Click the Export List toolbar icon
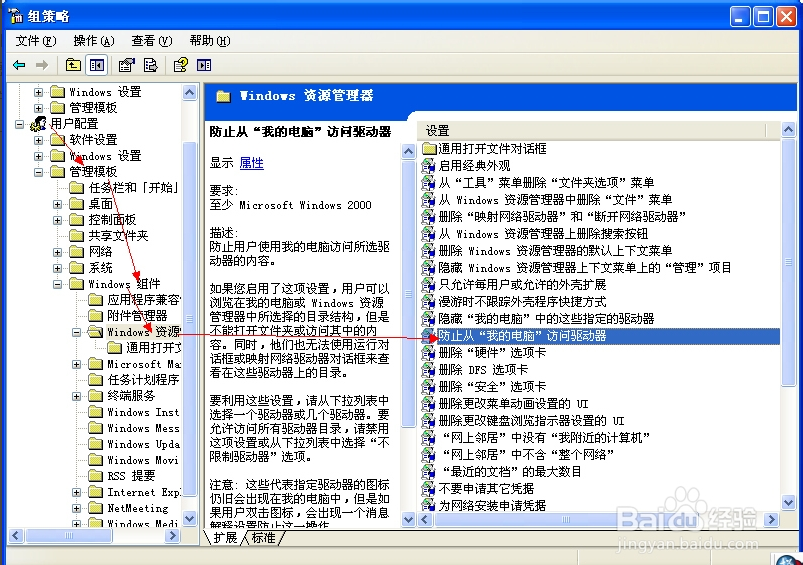The width and height of the screenshot is (803, 565). (x=151, y=65)
